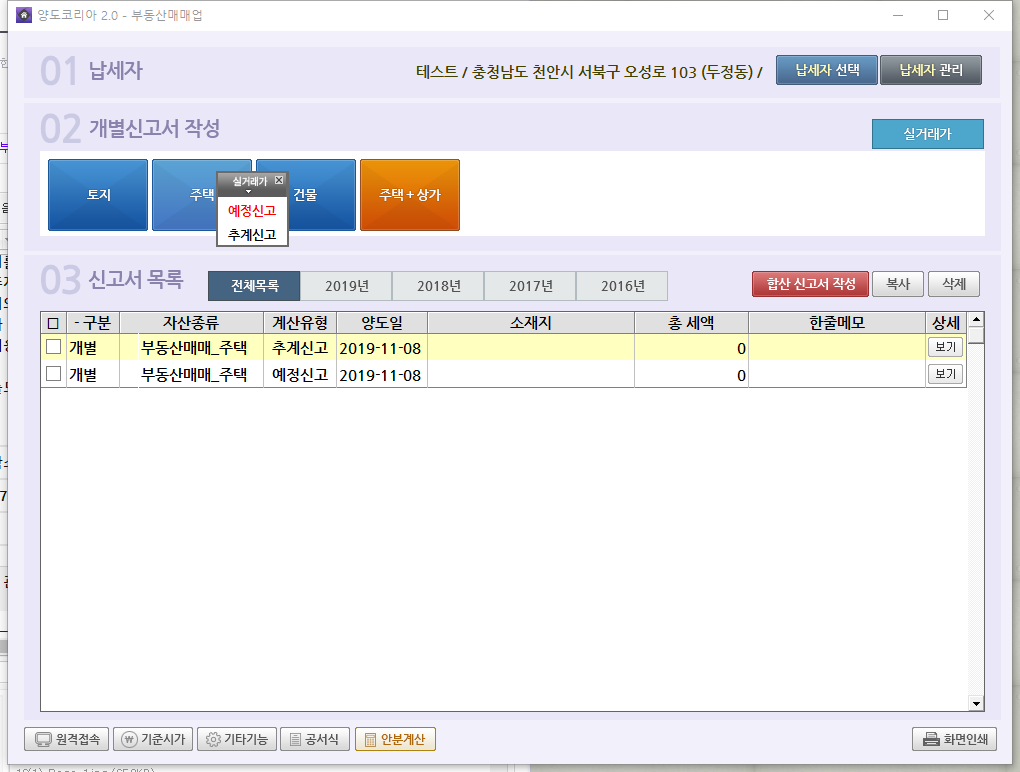Select the orange 주택+상가 tile
Screen dimensions: 1020x772
click(410, 195)
